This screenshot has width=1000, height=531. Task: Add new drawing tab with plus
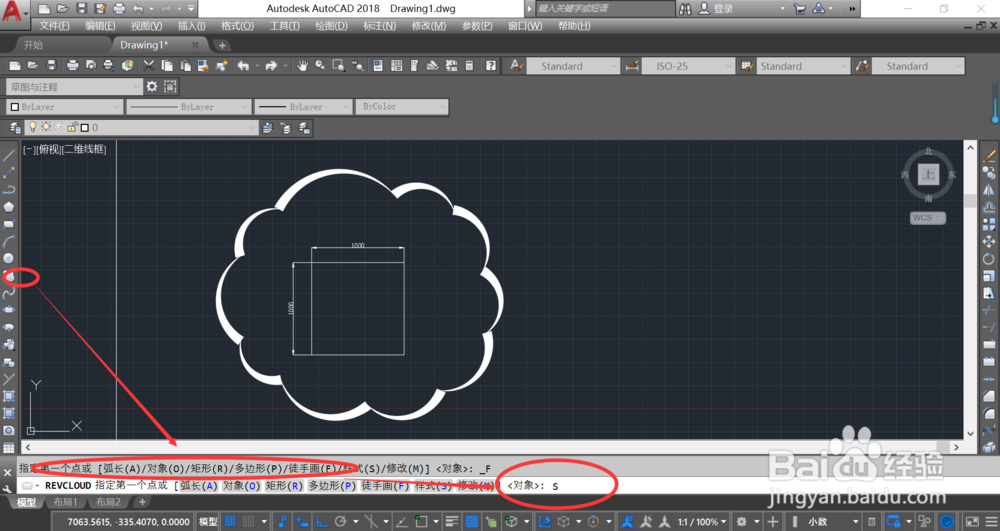222,45
